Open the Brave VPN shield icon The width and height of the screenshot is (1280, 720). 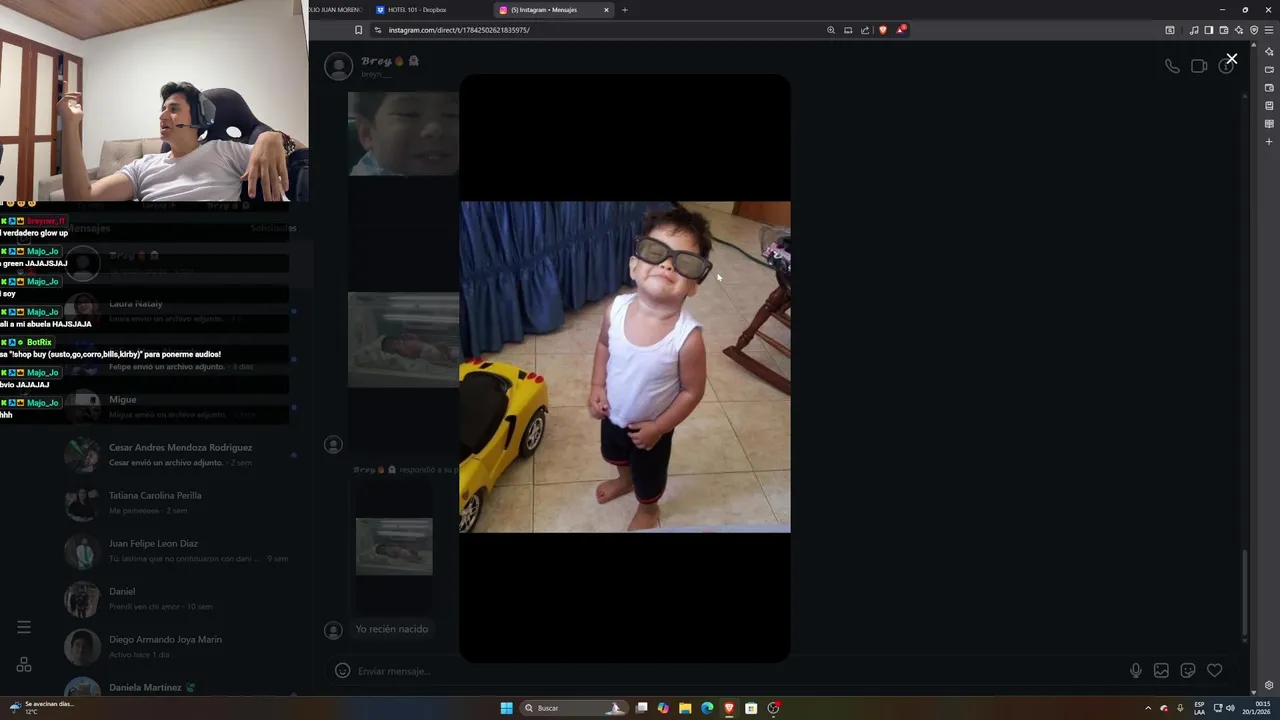click(x=1254, y=30)
